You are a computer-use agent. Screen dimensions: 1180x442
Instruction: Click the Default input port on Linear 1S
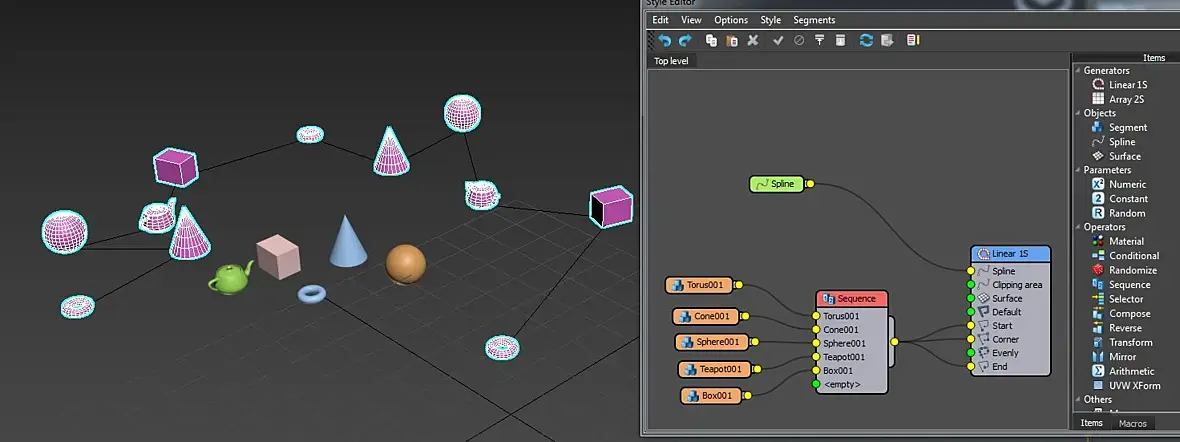971,312
